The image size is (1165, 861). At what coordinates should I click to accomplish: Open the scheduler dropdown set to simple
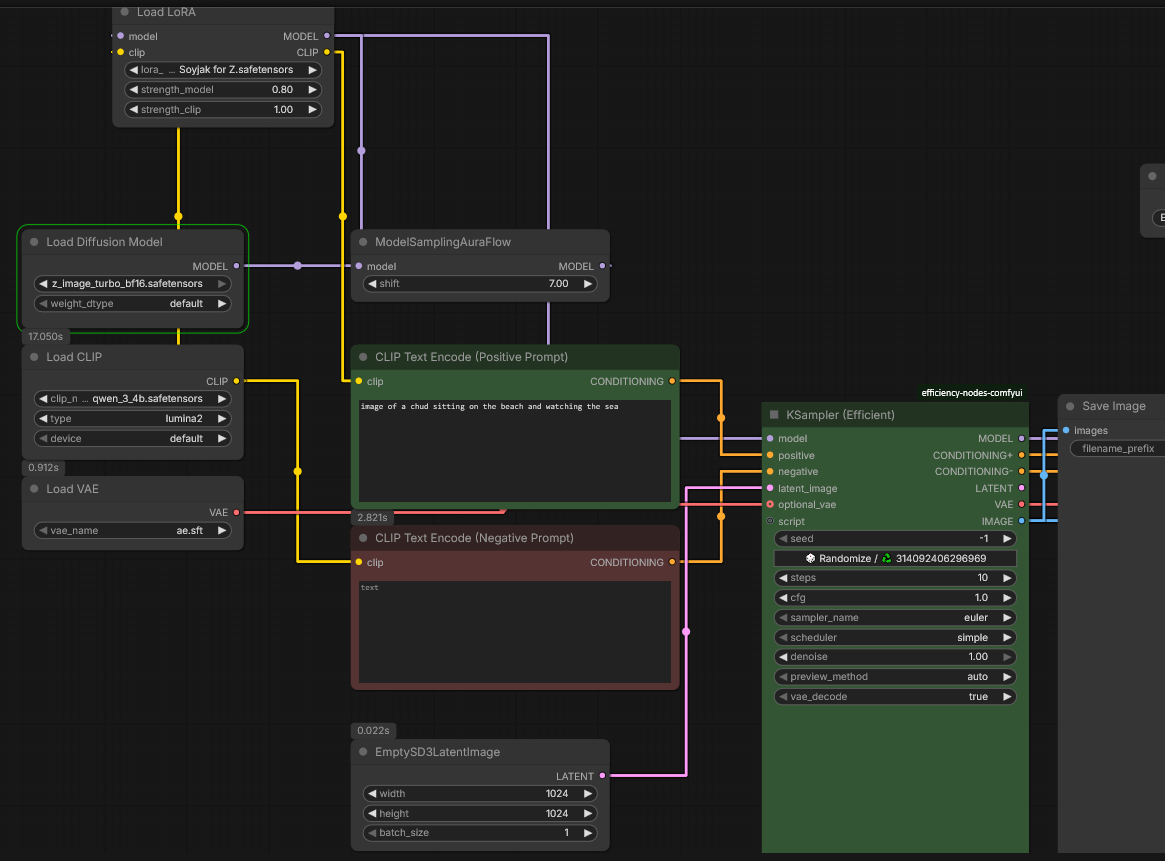pos(895,637)
